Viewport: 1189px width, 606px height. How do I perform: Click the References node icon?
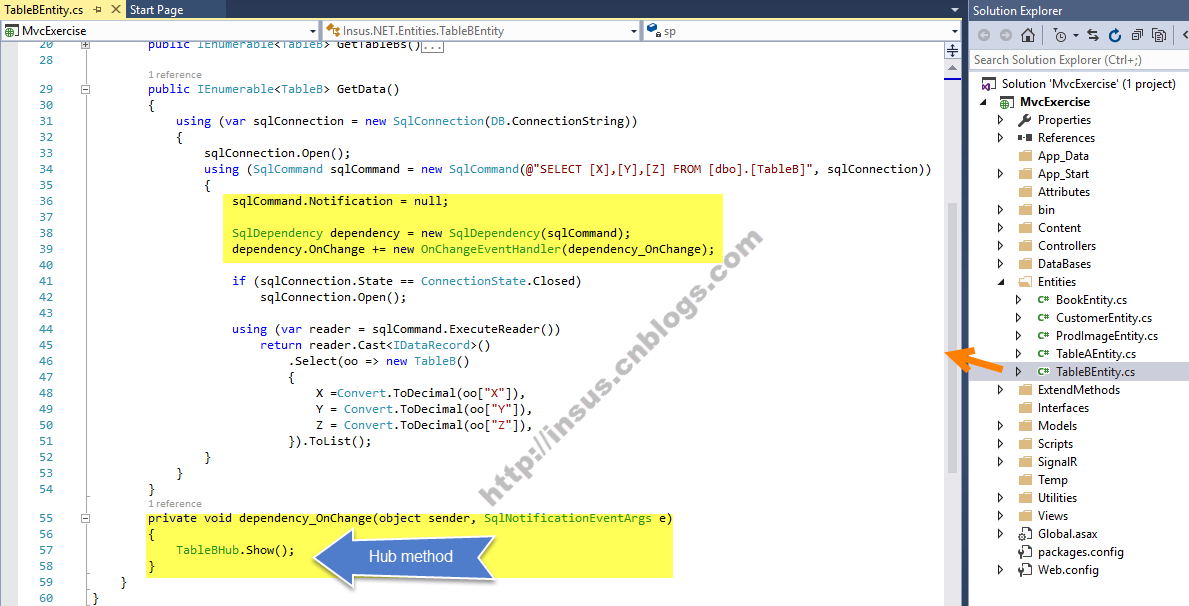pos(1025,138)
